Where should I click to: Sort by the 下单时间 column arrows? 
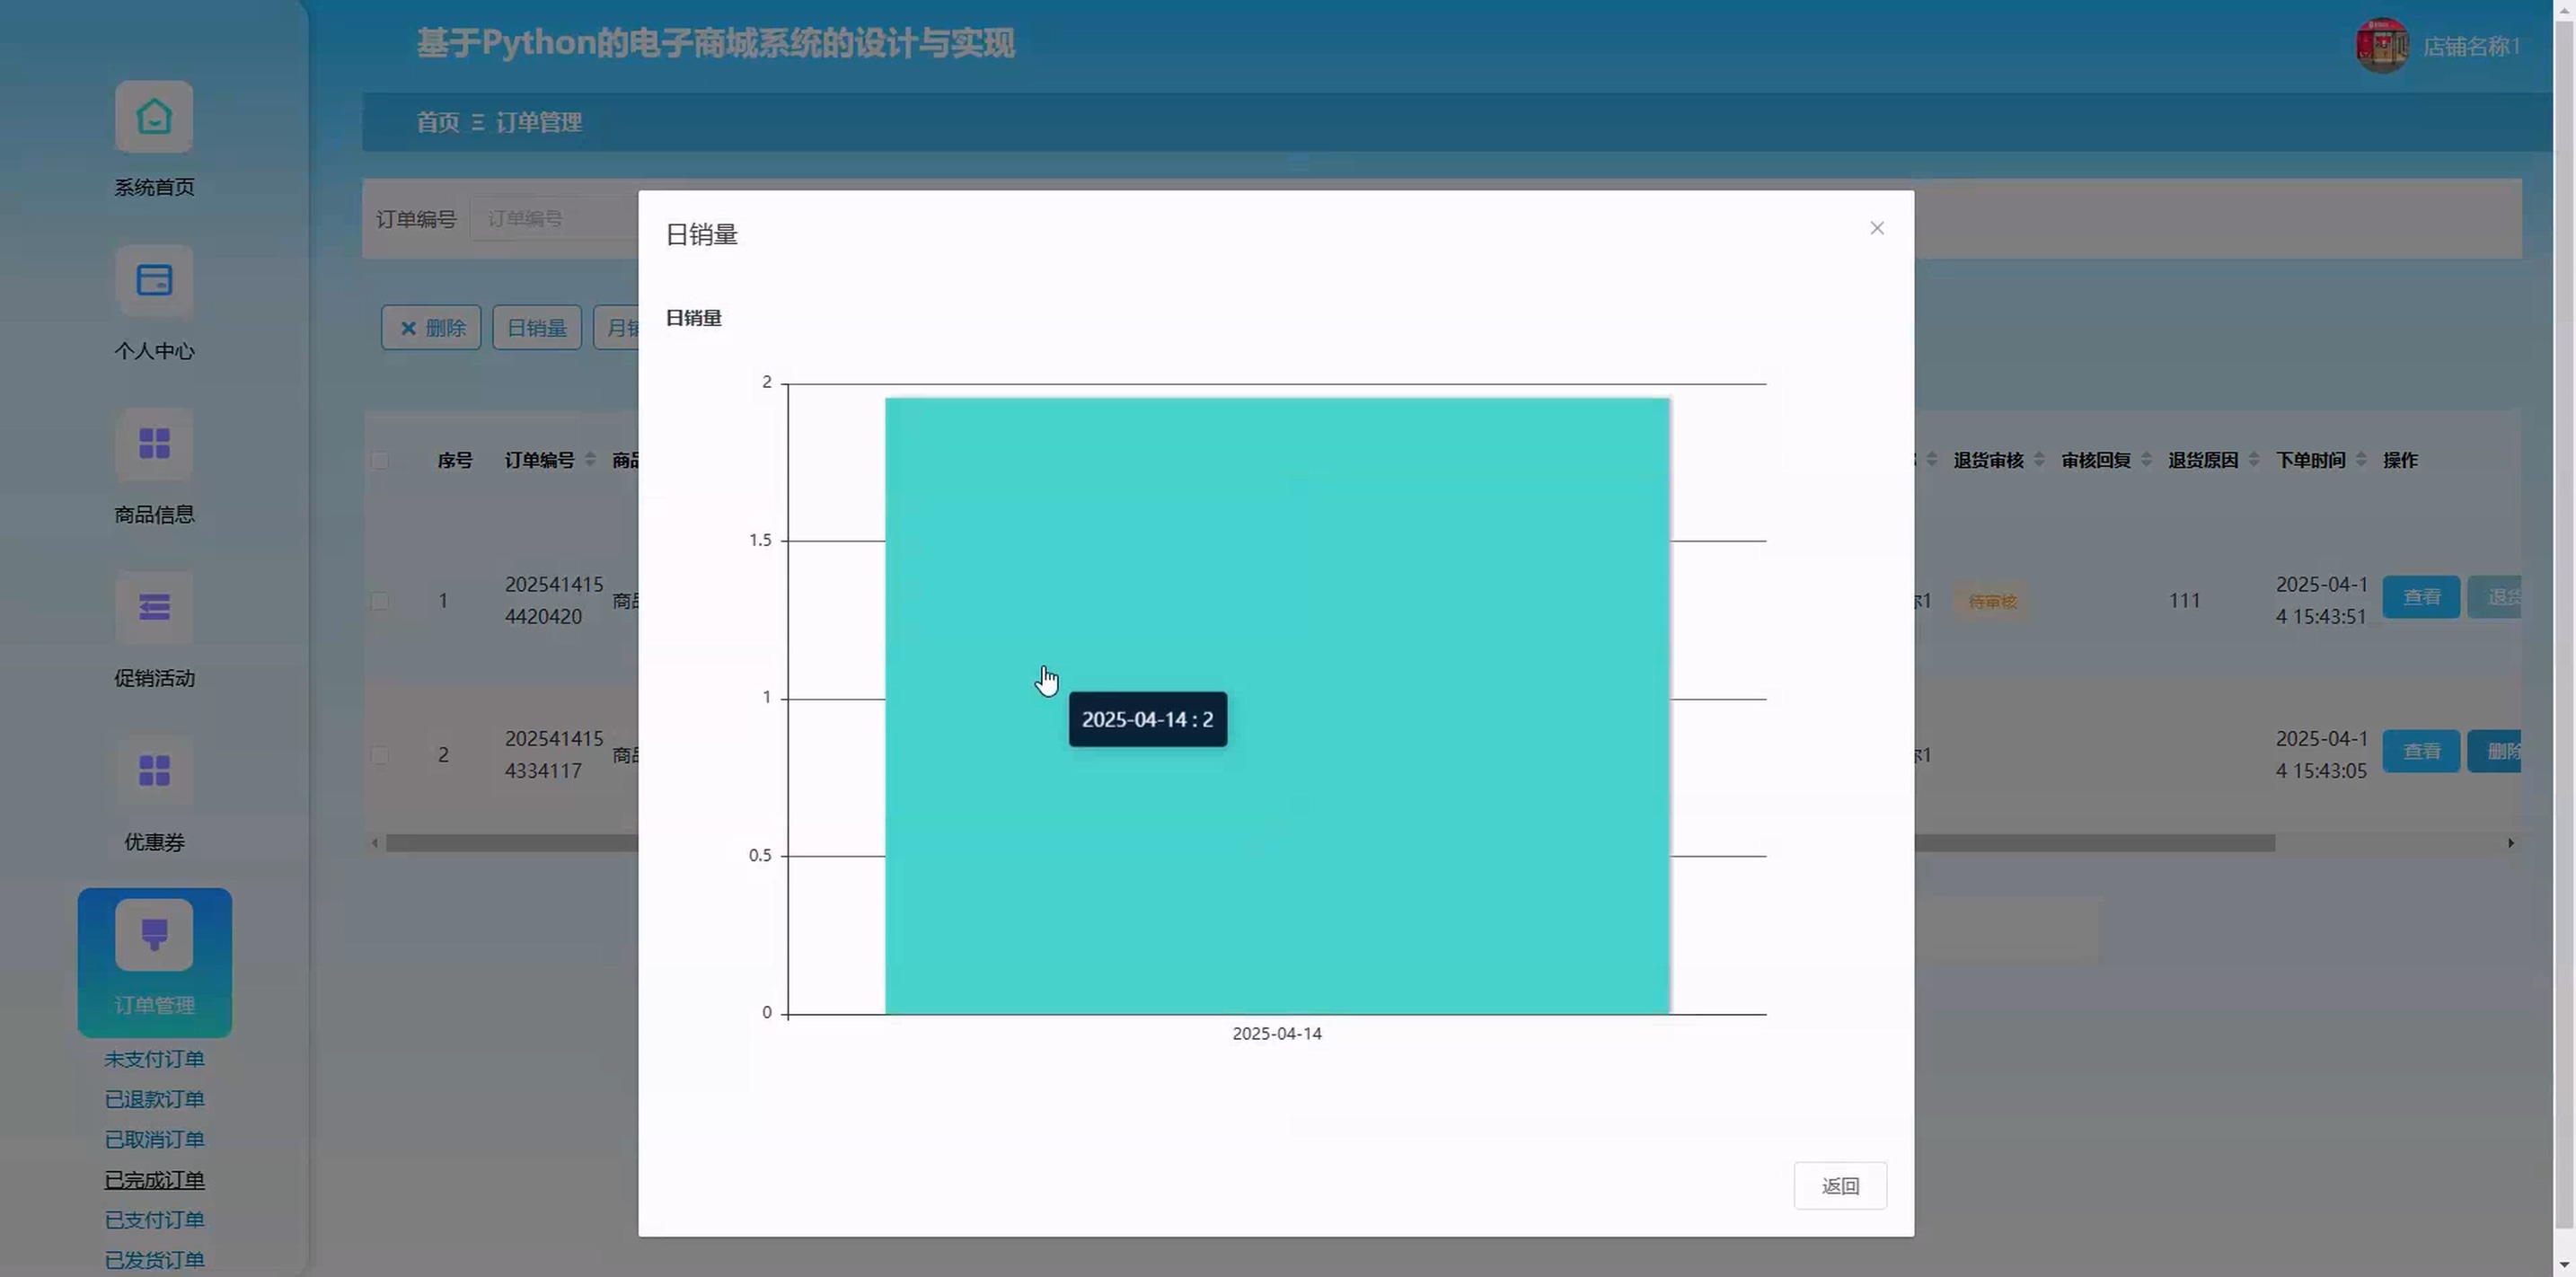[x=2361, y=460]
